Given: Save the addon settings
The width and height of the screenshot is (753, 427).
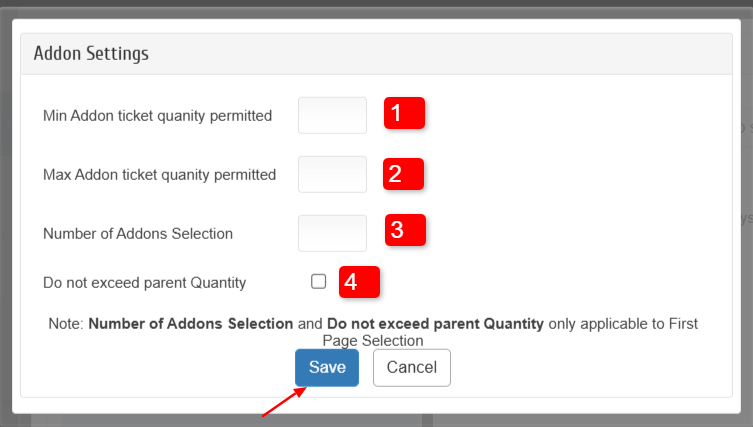Looking at the screenshot, I should pos(326,367).
